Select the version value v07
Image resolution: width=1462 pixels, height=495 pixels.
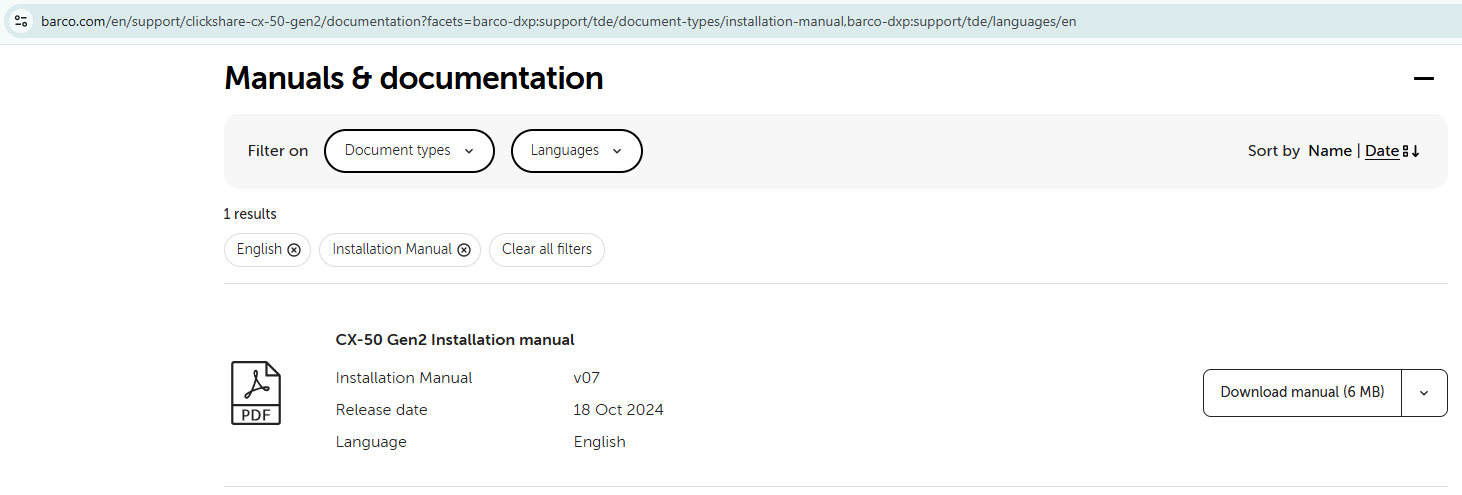[587, 378]
